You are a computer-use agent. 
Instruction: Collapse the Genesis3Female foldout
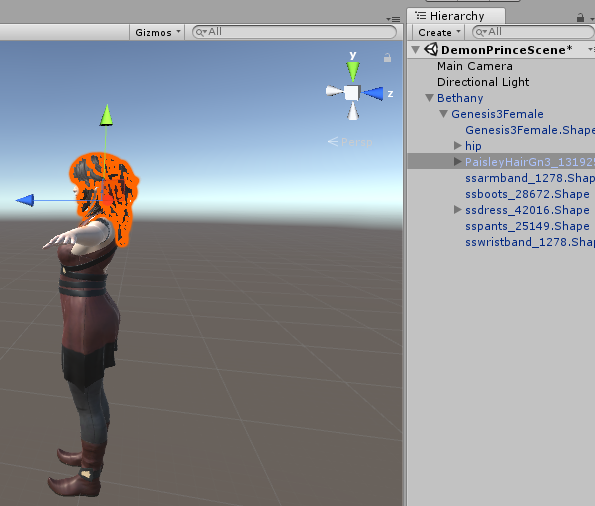click(x=443, y=114)
